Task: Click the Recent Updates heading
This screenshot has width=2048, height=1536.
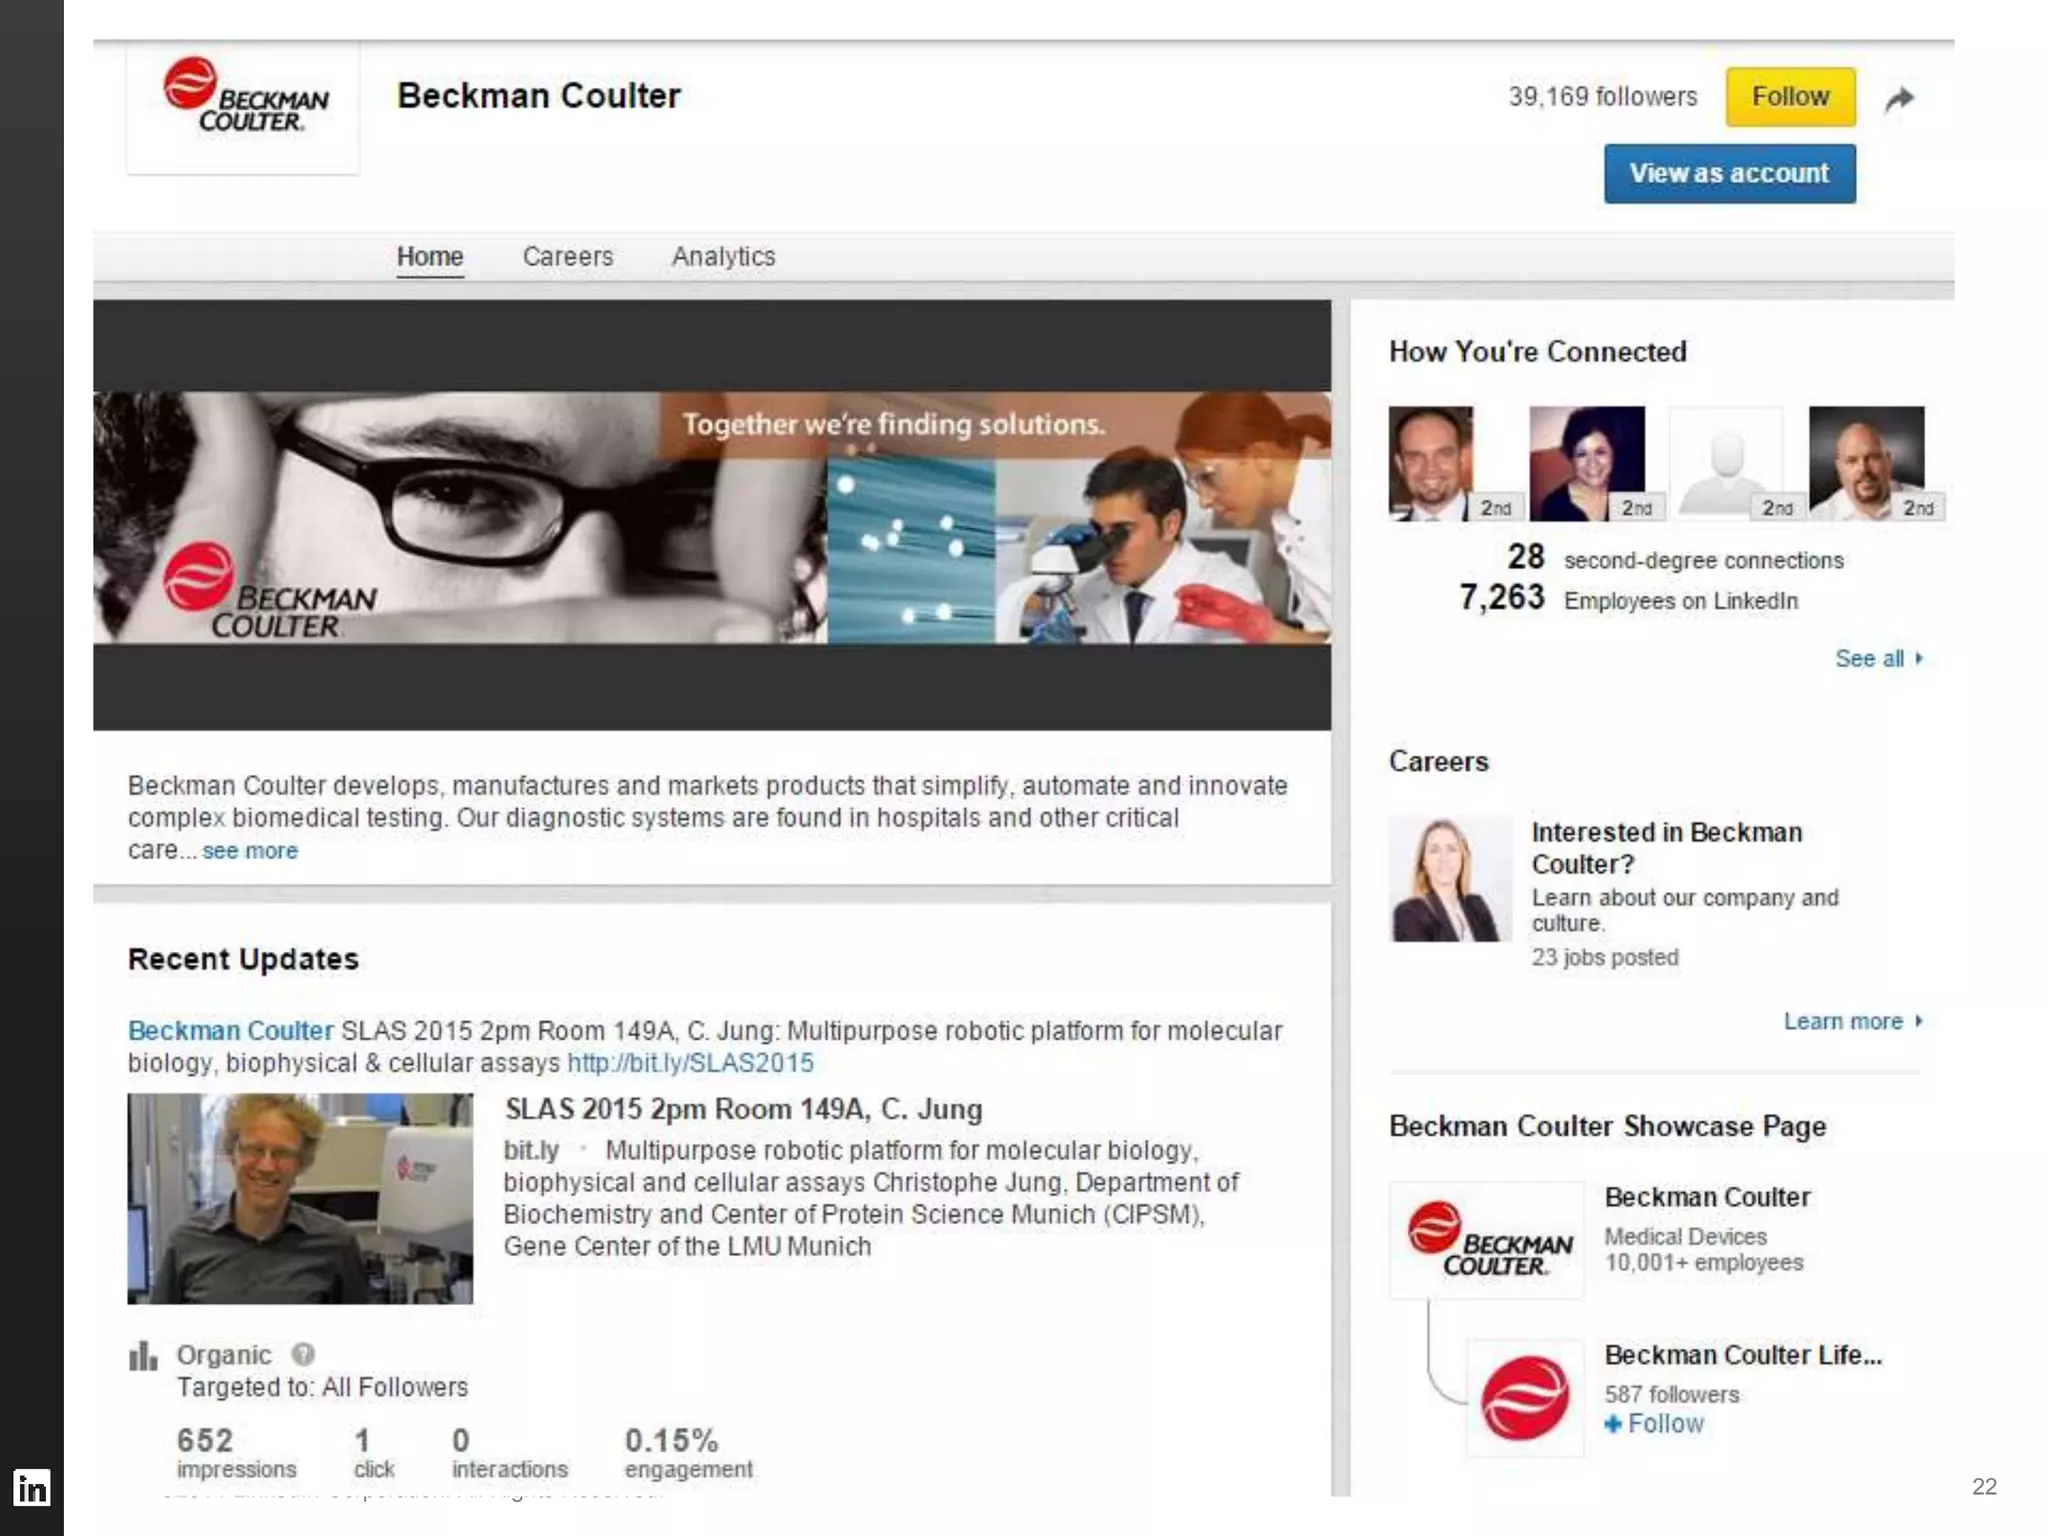Action: pyautogui.click(x=243, y=959)
